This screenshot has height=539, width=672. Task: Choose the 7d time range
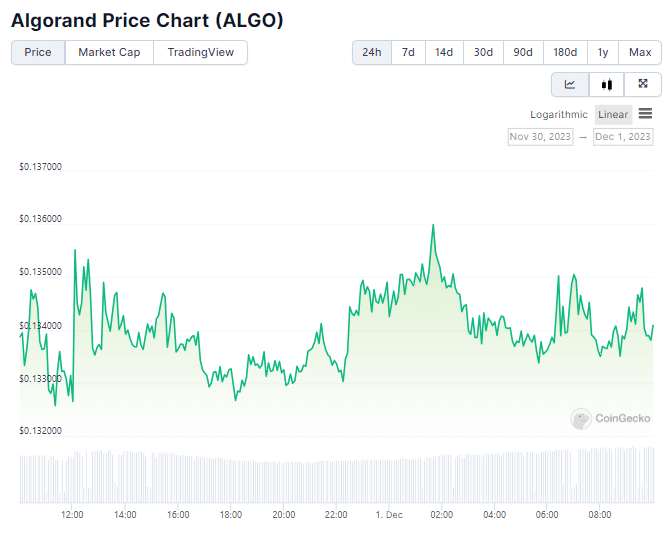408,52
